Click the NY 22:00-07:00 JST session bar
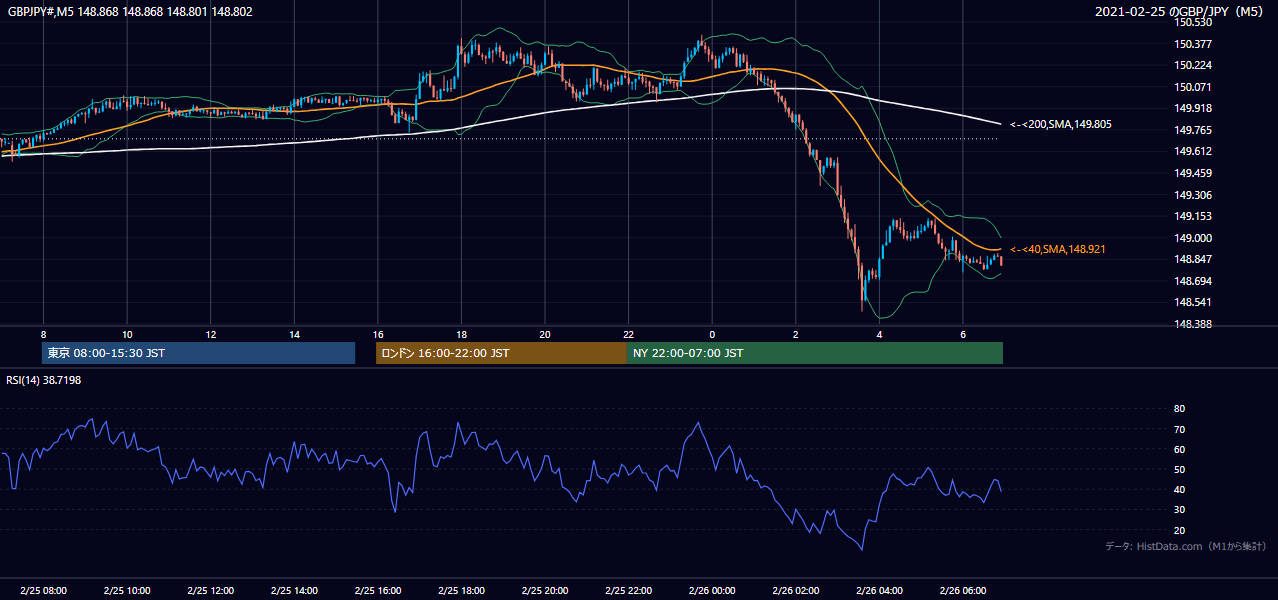The height and width of the screenshot is (600, 1278). coord(815,353)
